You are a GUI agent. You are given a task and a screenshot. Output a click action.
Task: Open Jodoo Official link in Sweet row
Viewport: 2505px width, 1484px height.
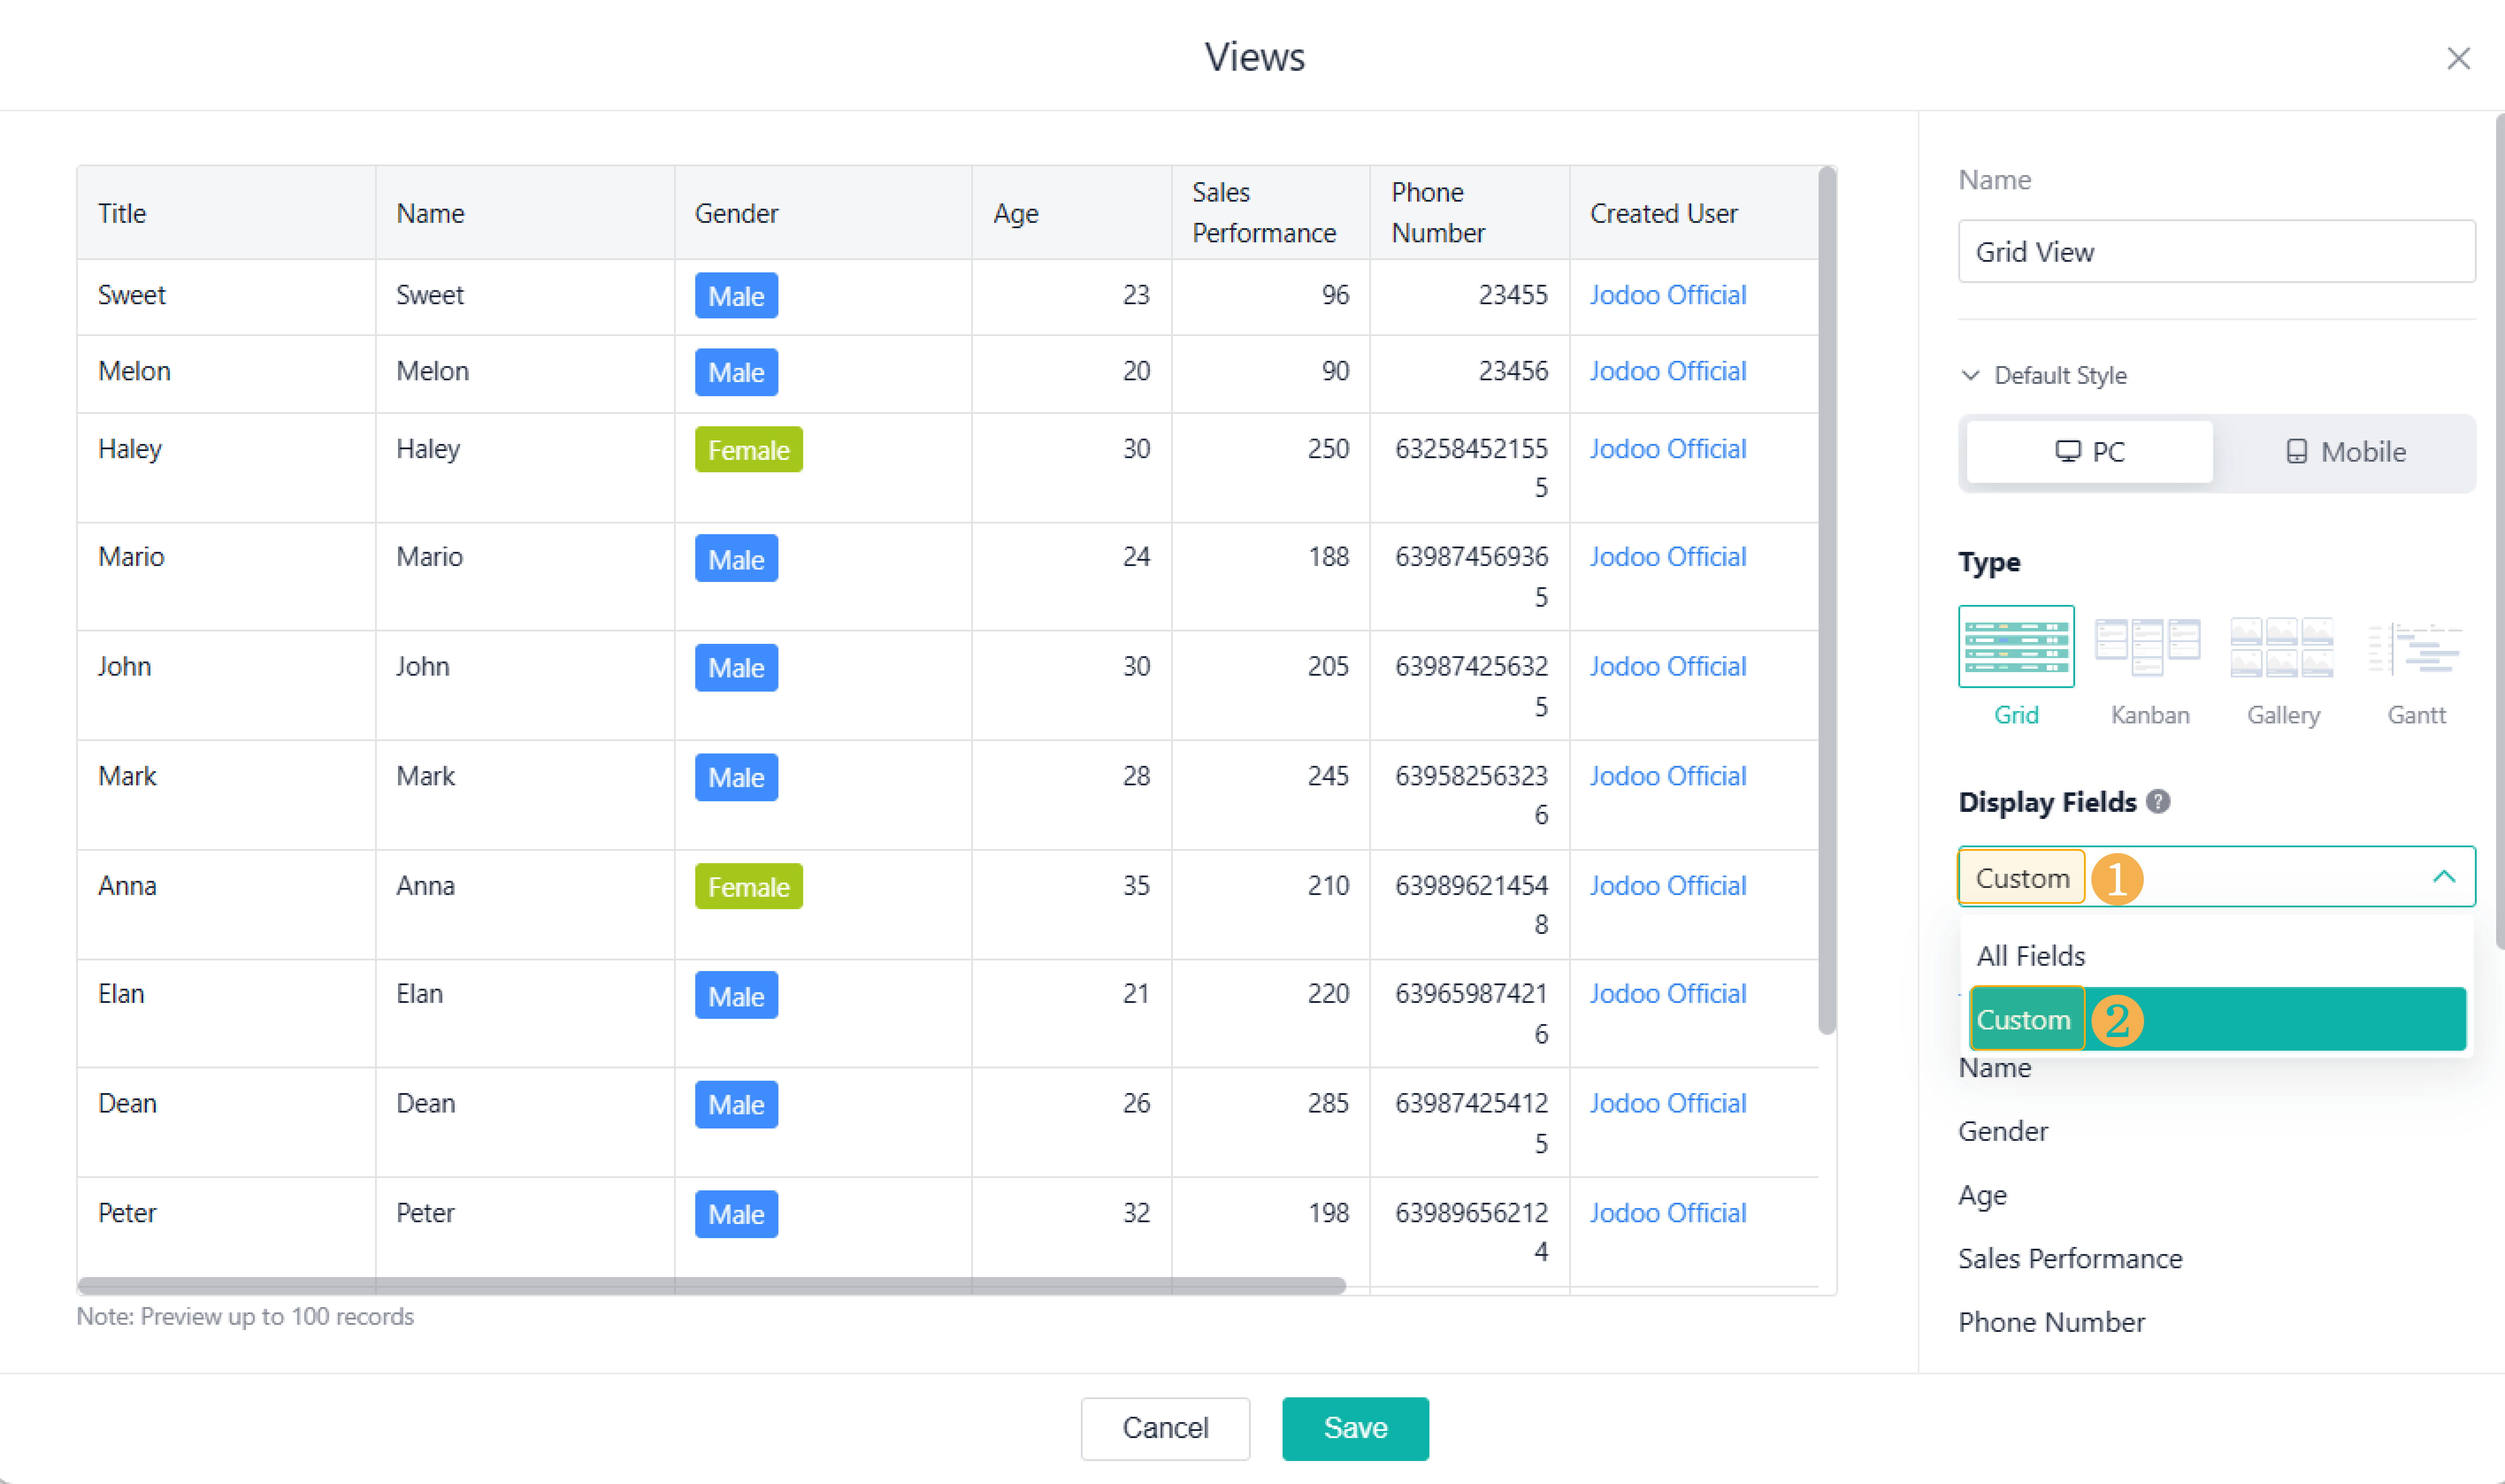(1667, 295)
